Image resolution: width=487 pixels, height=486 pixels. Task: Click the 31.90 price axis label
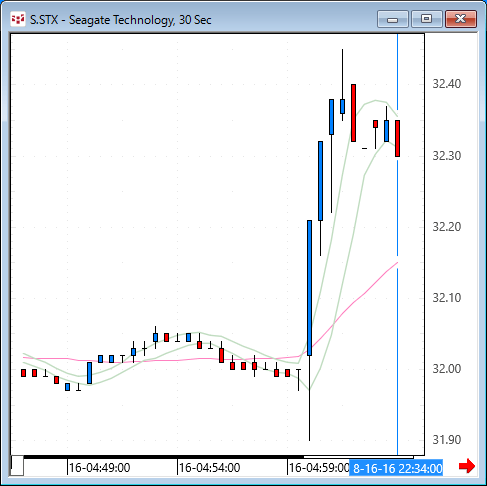447,440
